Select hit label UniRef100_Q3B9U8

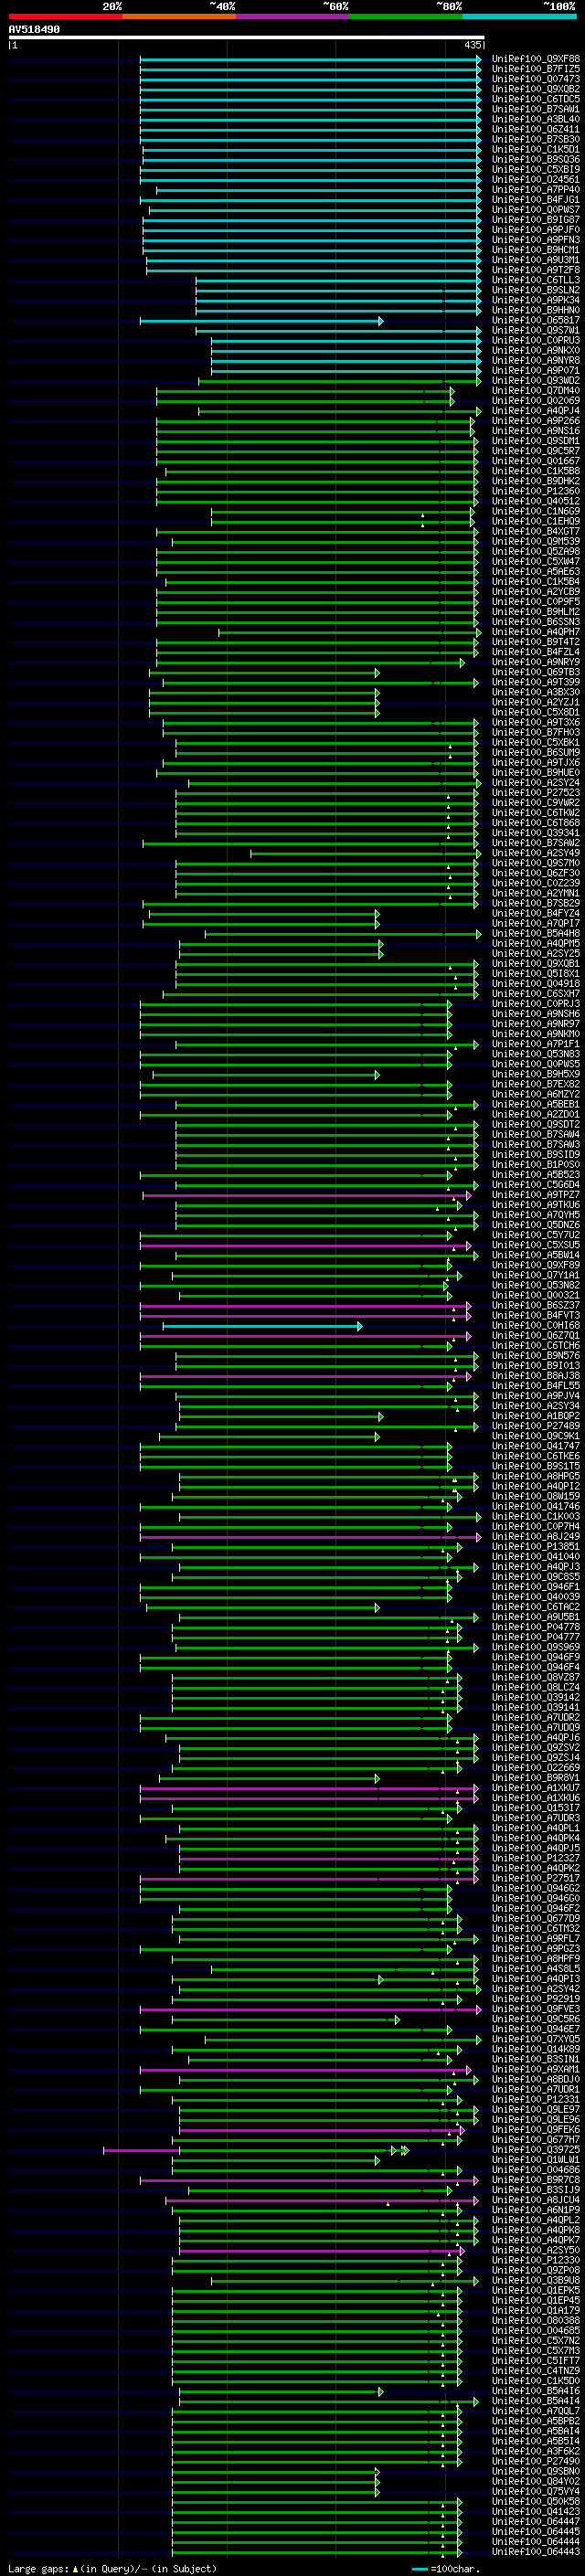click(x=536, y=2281)
